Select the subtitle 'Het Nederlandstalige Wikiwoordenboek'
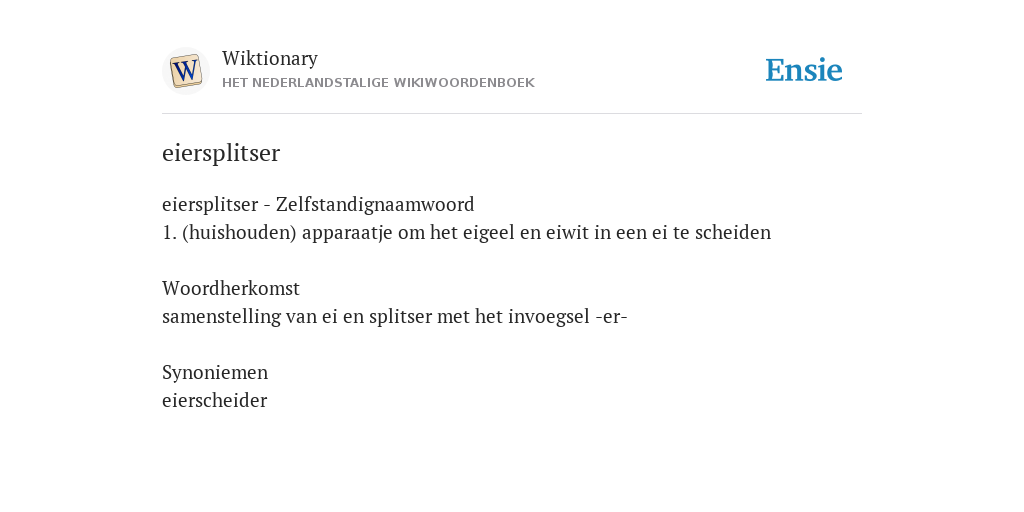 tap(378, 83)
